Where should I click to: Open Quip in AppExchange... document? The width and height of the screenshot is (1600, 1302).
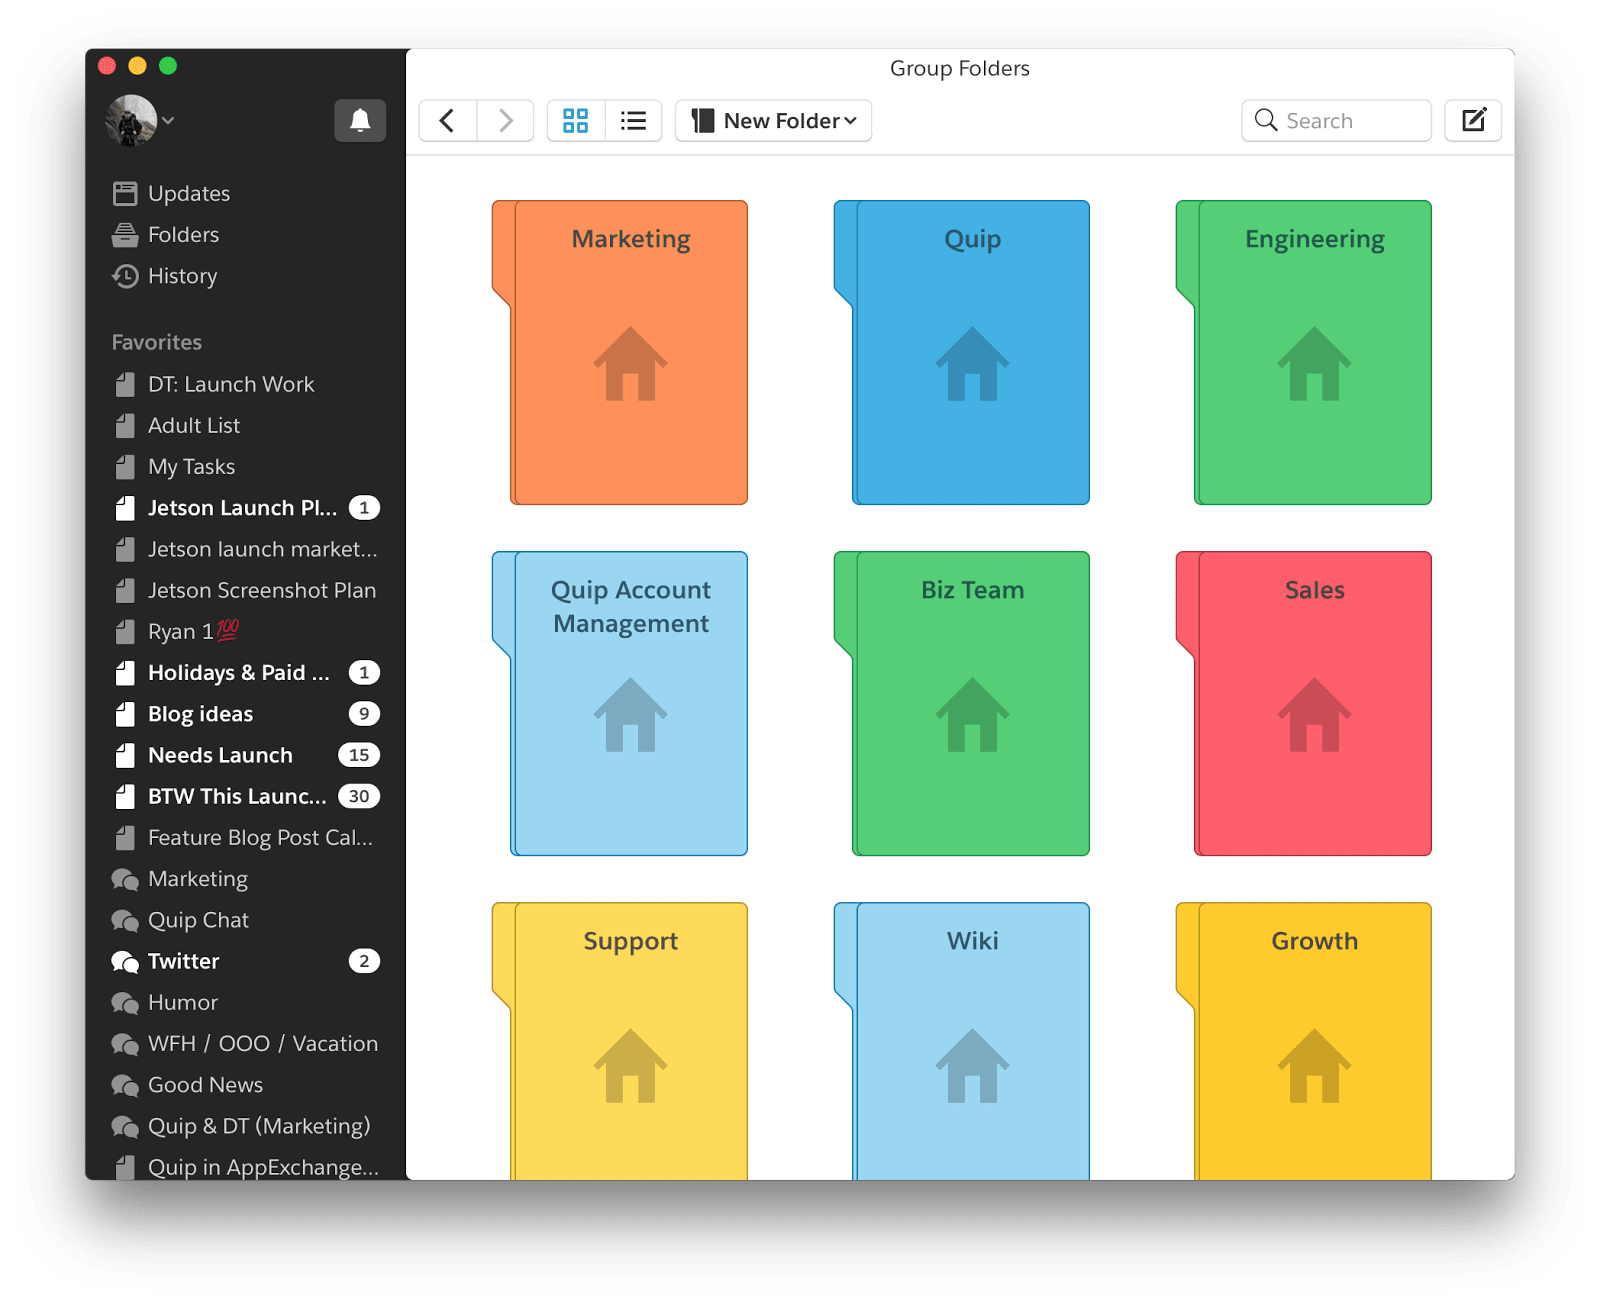[246, 1166]
